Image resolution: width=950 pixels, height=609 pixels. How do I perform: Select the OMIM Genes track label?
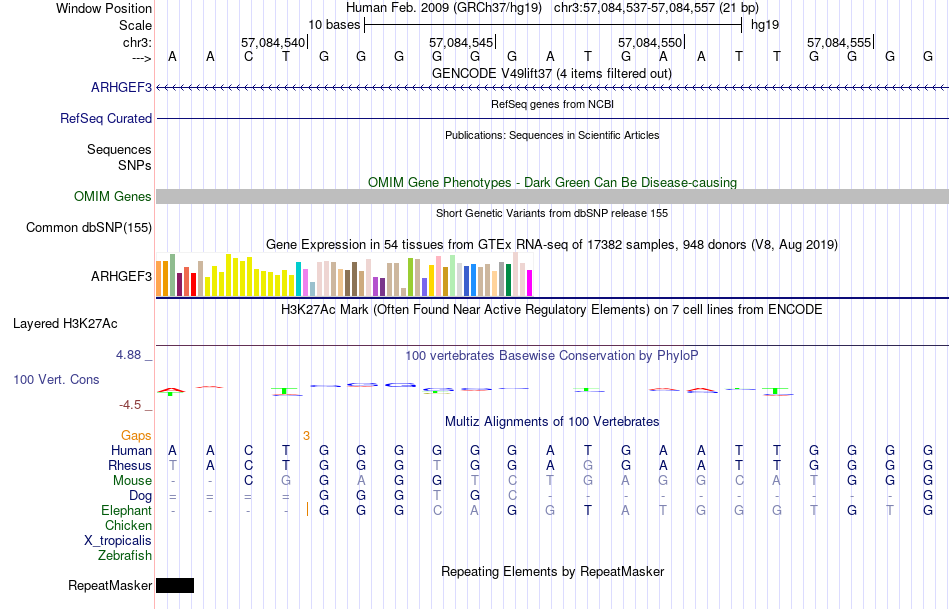(113, 196)
